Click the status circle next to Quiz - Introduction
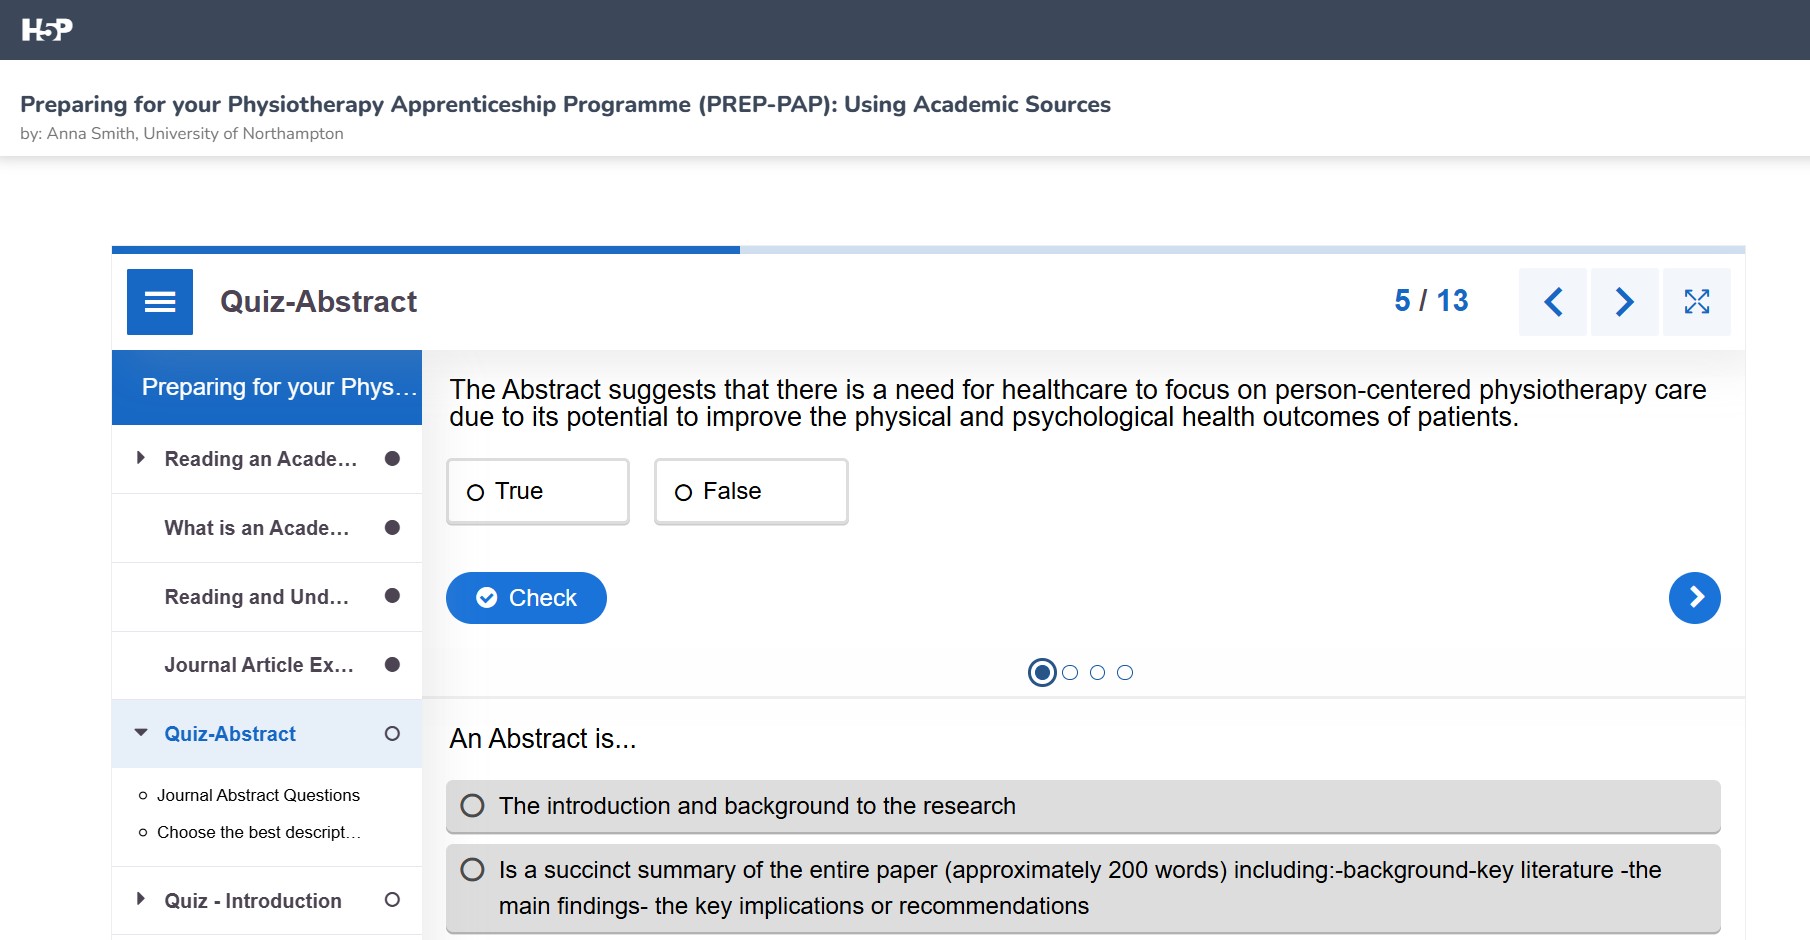The image size is (1810, 940). pyautogui.click(x=390, y=900)
